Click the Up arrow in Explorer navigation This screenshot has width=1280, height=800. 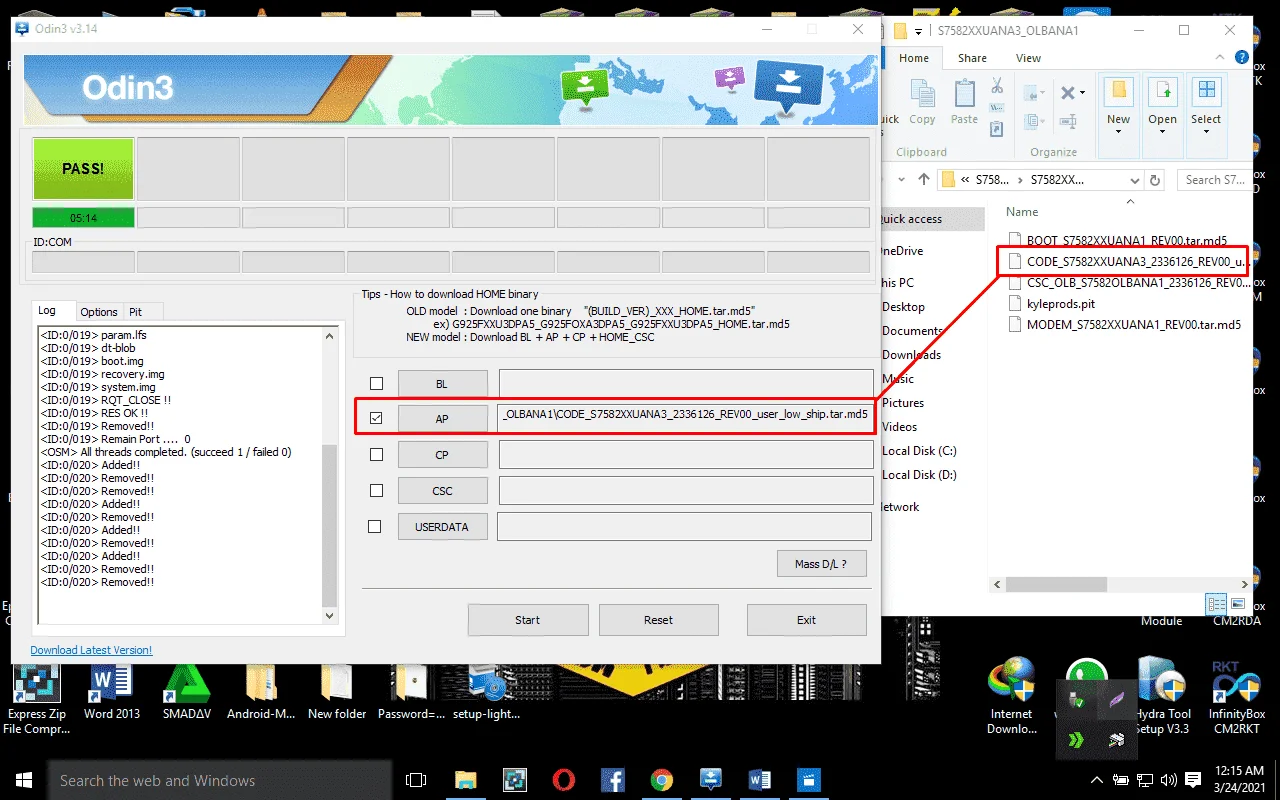[924, 180]
